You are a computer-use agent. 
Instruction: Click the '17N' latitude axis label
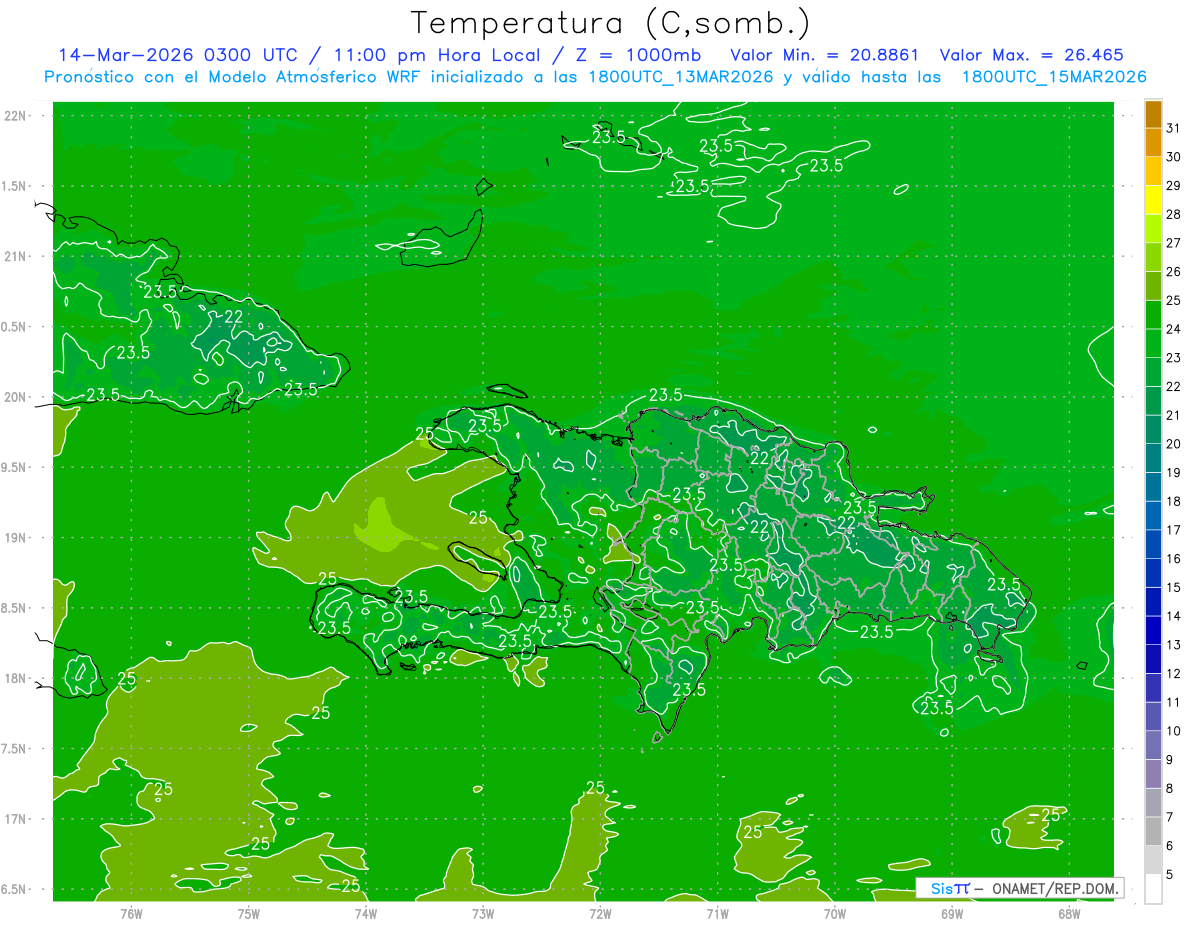pyautogui.click(x=16, y=820)
